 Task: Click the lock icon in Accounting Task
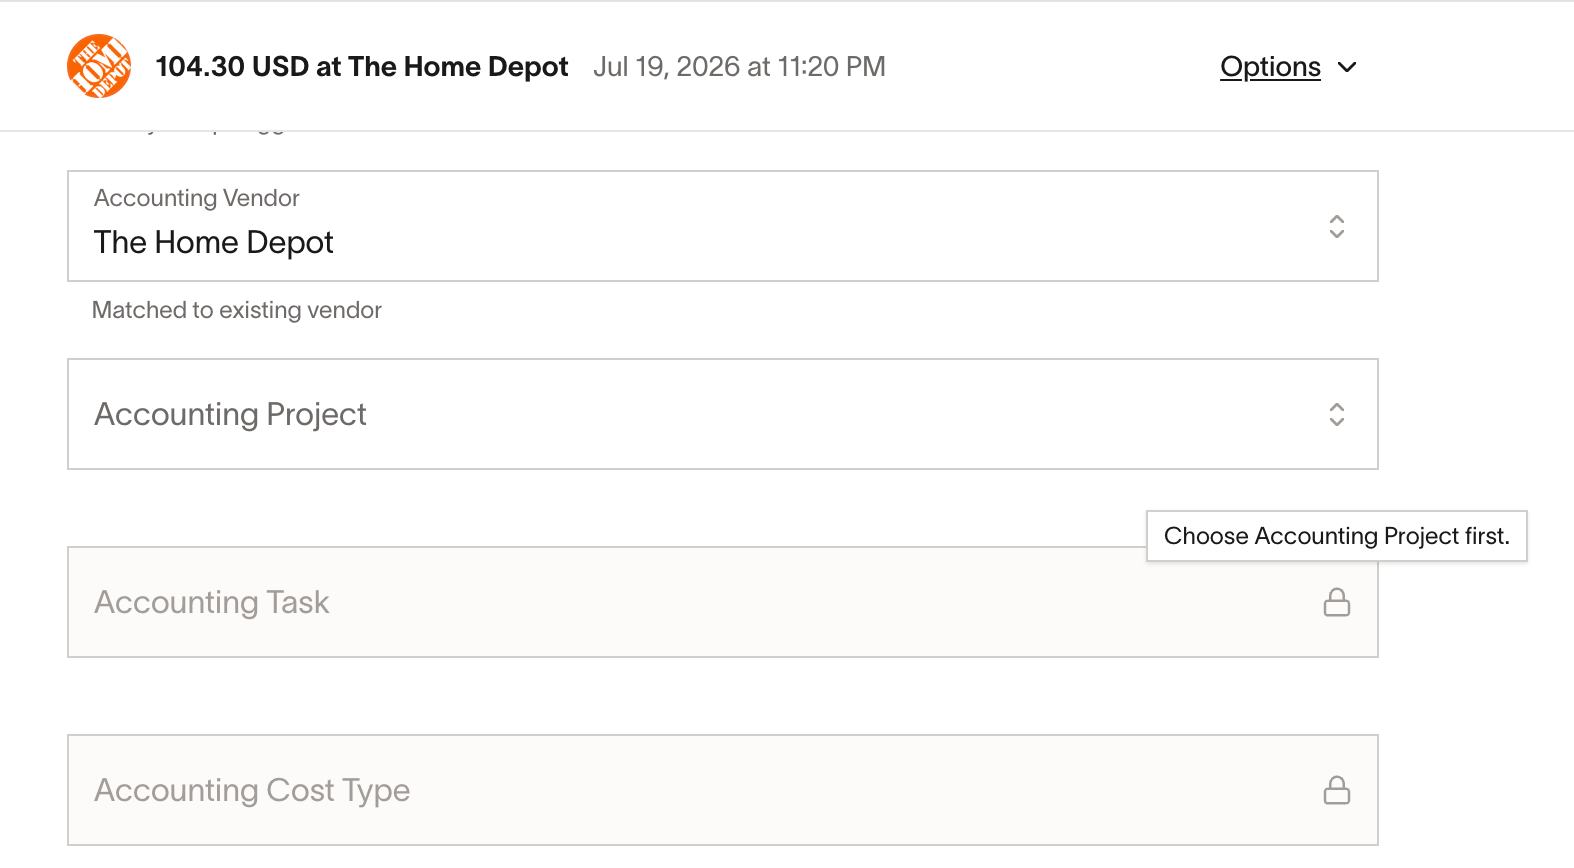[1337, 602]
